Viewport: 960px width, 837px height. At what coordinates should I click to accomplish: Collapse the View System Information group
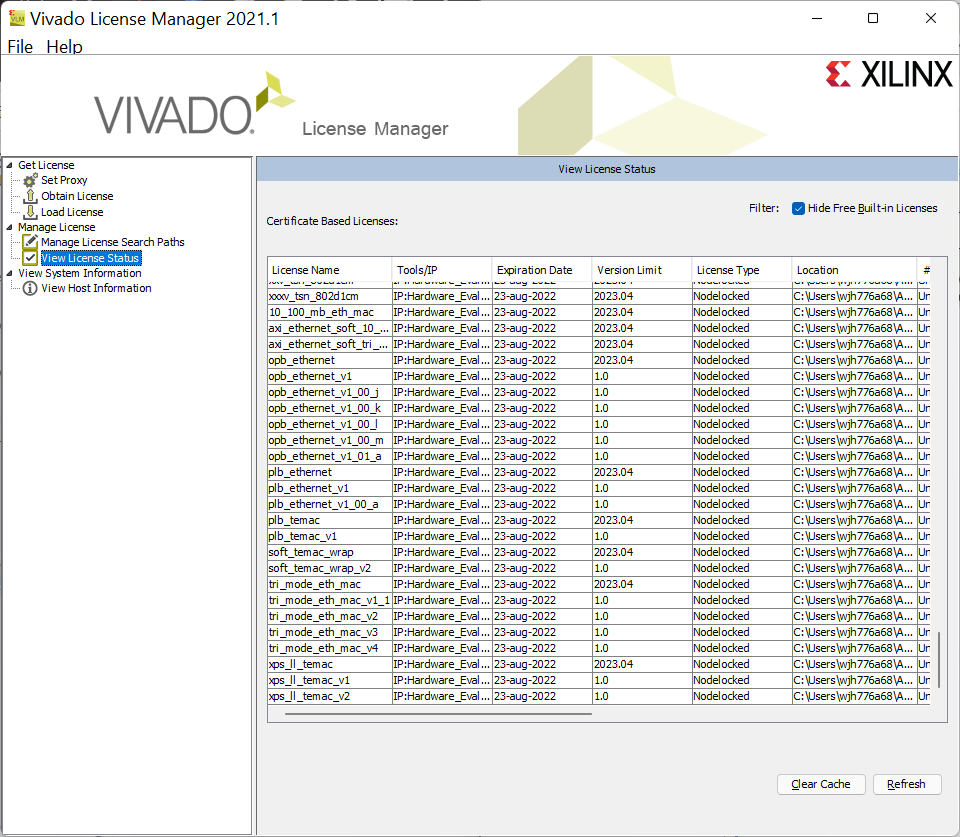[x=9, y=273]
